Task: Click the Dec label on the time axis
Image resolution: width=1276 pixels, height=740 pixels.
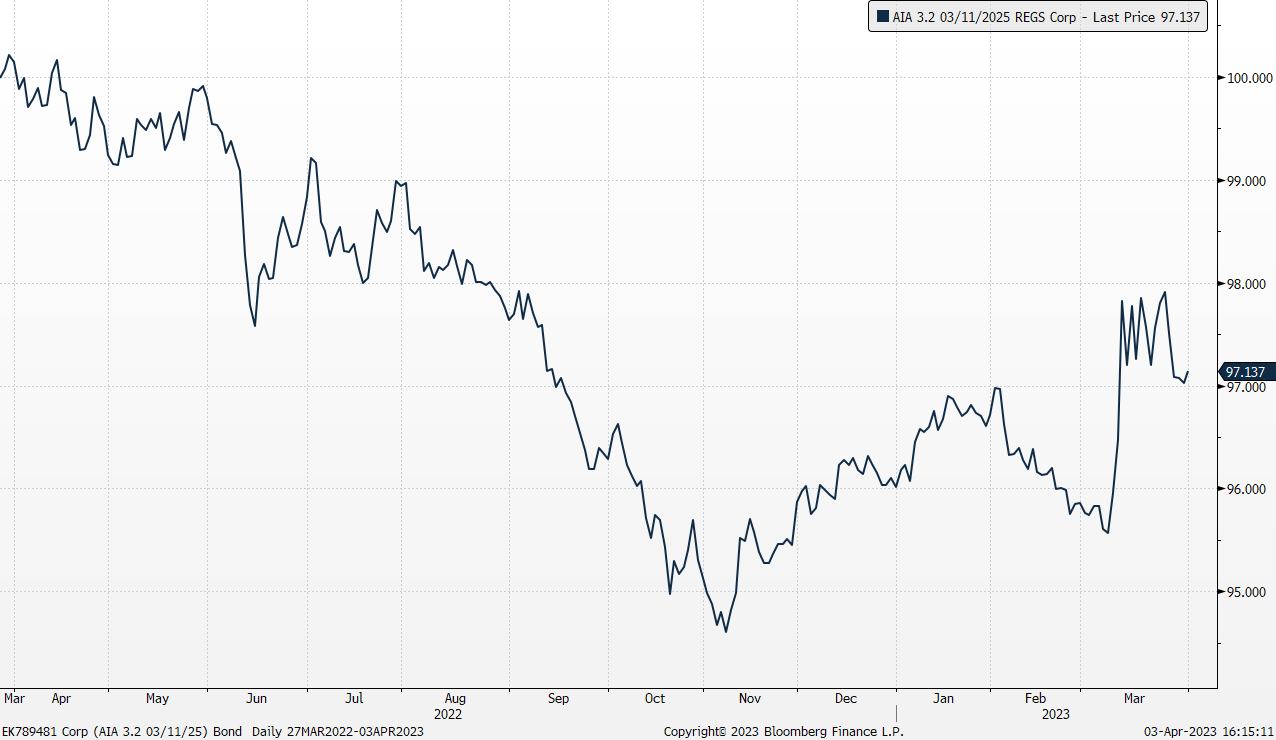Action: tap(846, 699)
